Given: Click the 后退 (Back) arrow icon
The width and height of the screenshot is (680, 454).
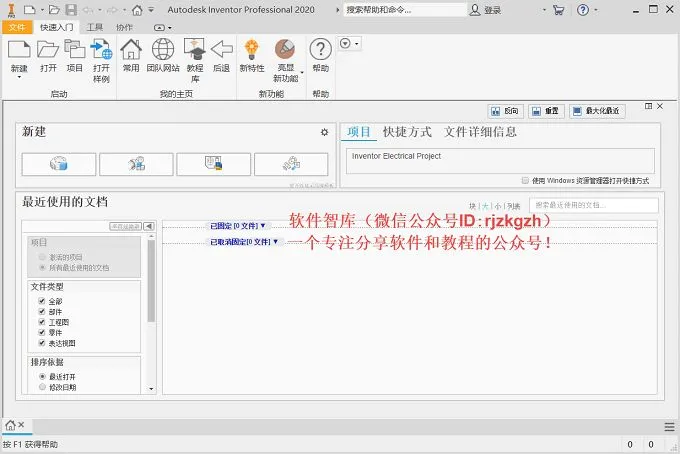Looking at the screenshot, I should coord(222,49).
